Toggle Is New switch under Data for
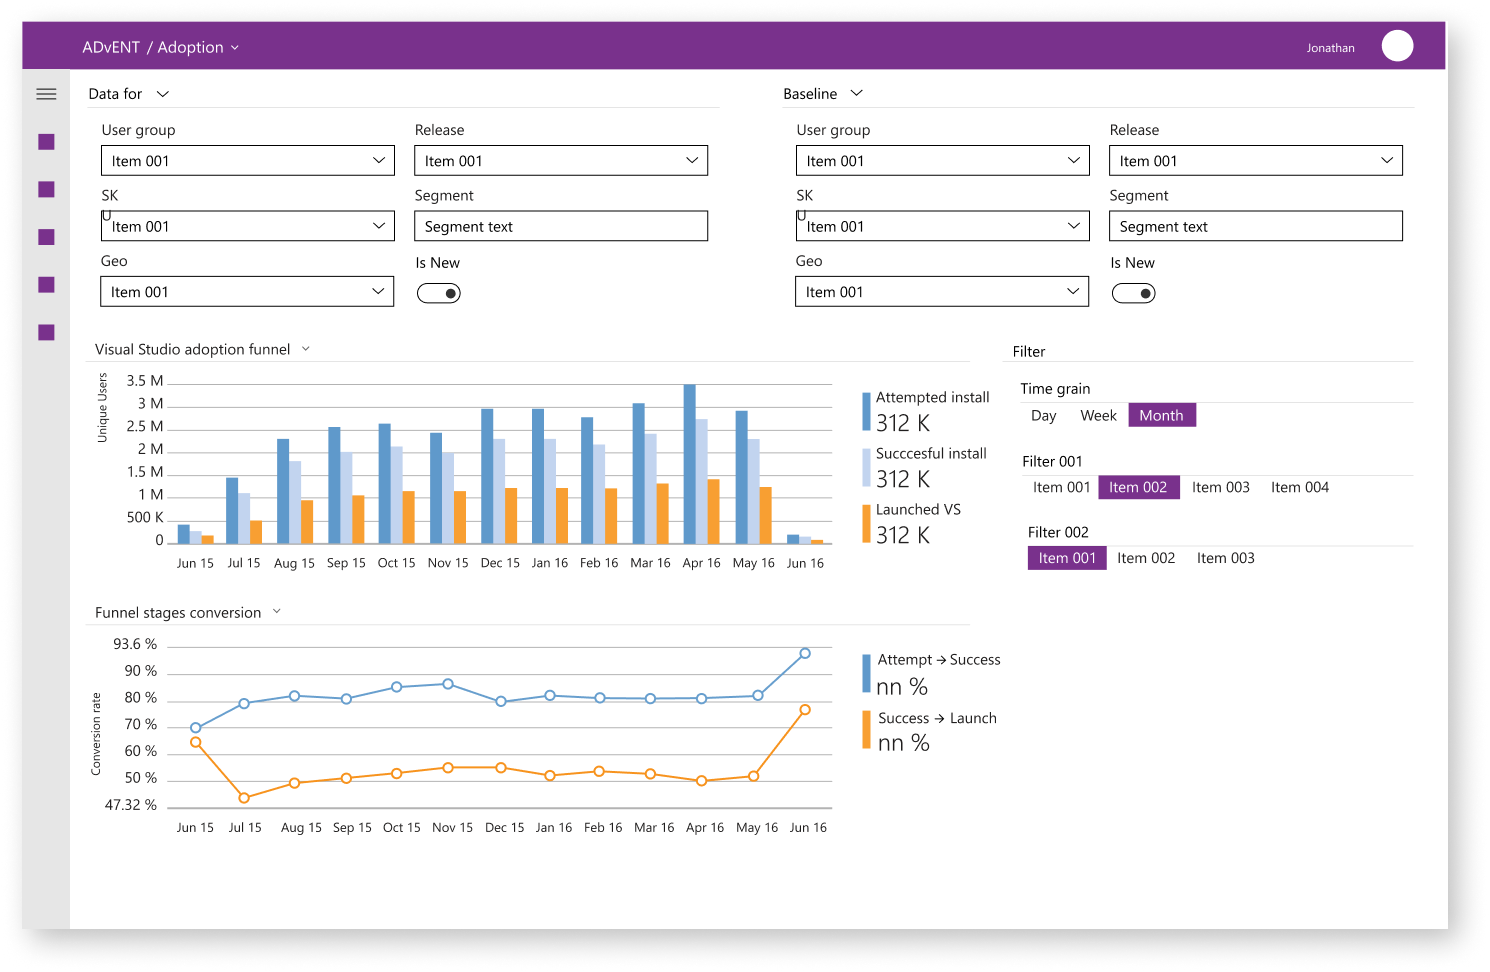This screenshot has height=972, width=1490. (438, 293)
